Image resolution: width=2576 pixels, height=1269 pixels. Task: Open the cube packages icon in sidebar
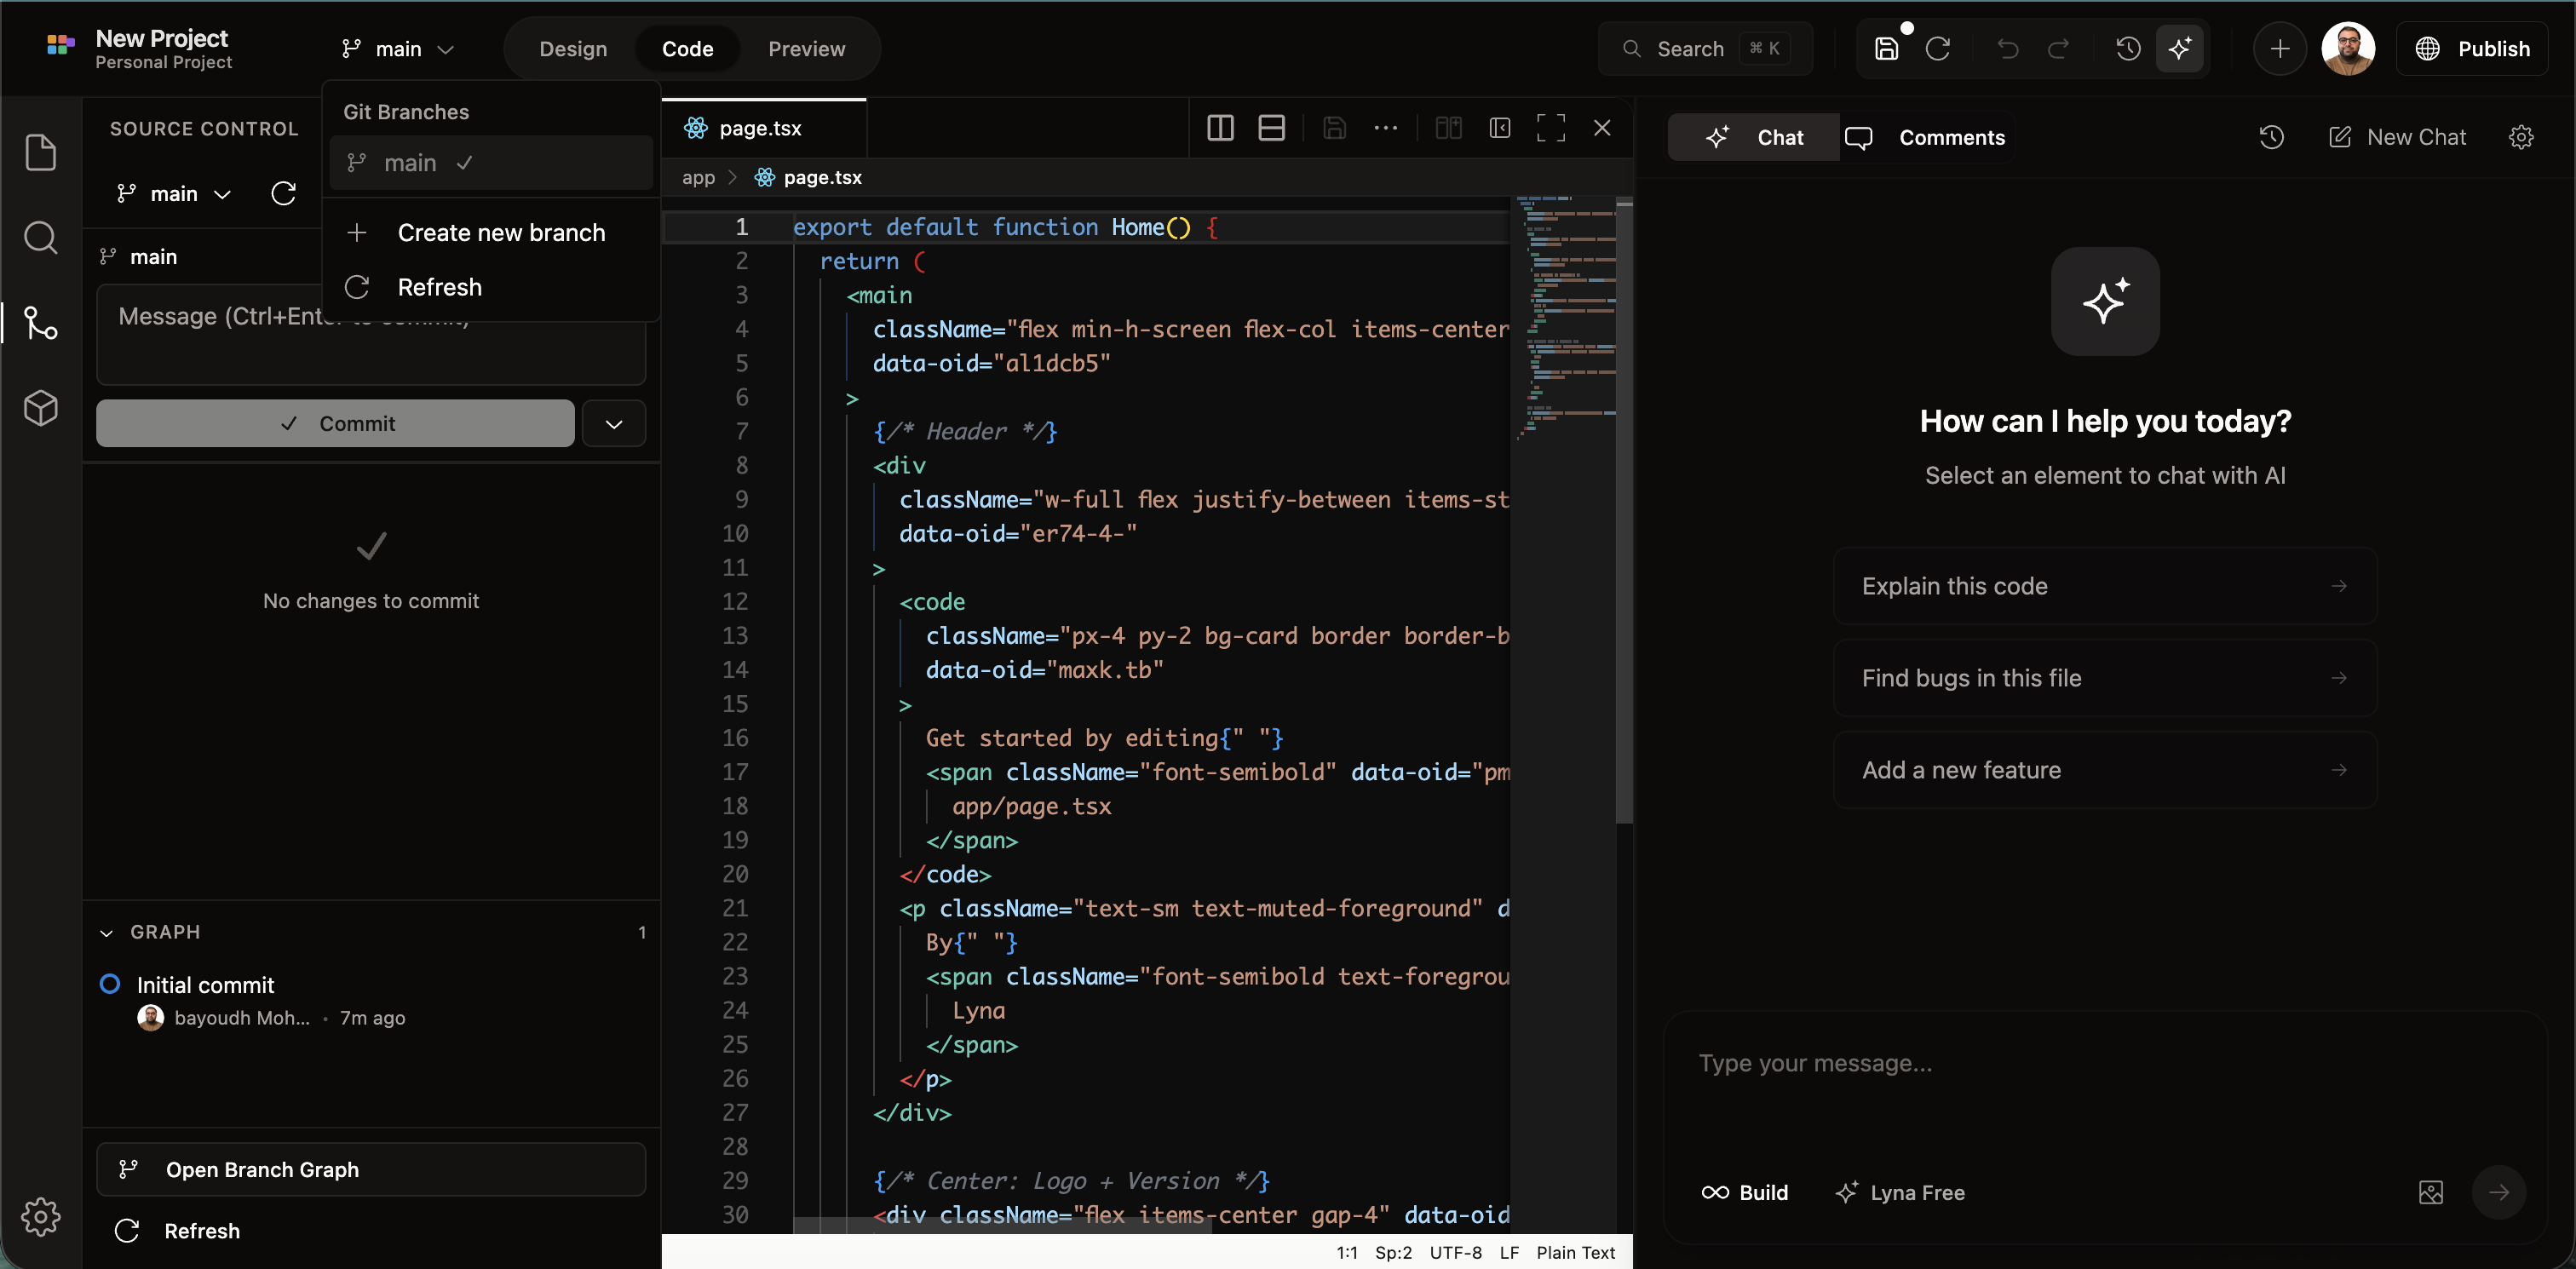(x=40, y=408)
